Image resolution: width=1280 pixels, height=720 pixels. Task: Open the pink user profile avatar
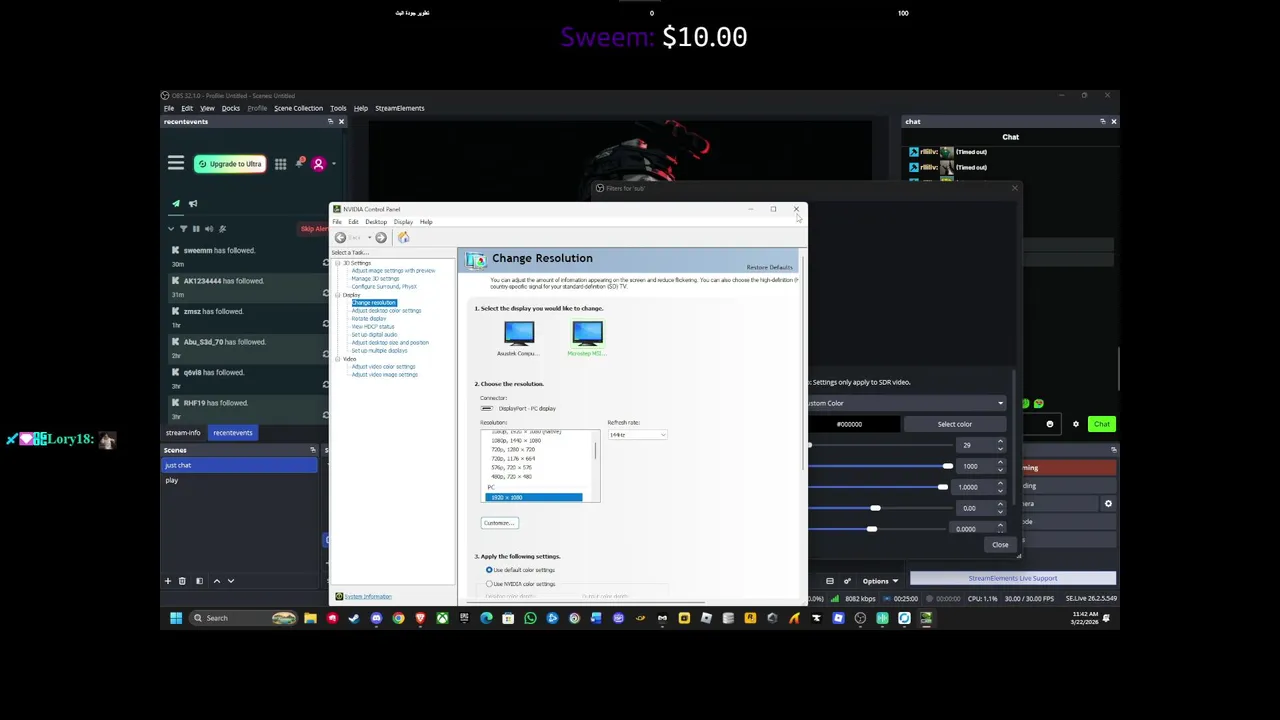coord(318,164)
